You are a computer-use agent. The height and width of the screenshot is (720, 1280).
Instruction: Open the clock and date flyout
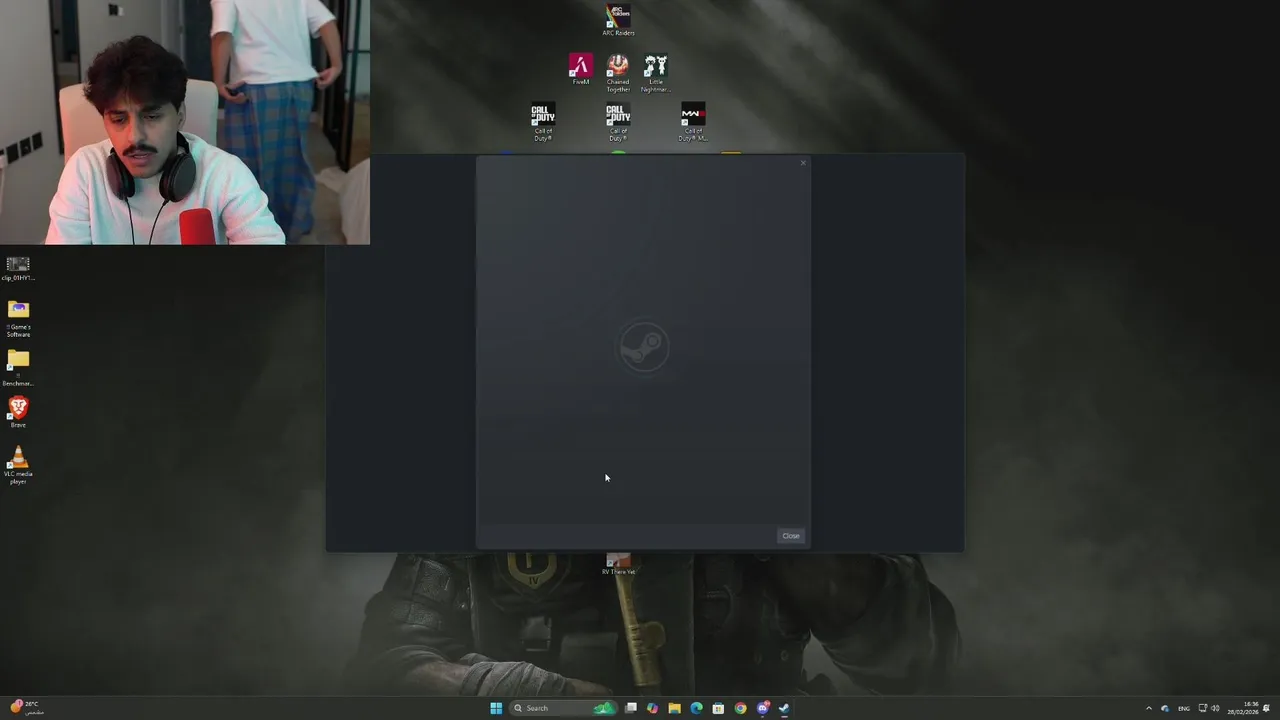point(1243,708)
